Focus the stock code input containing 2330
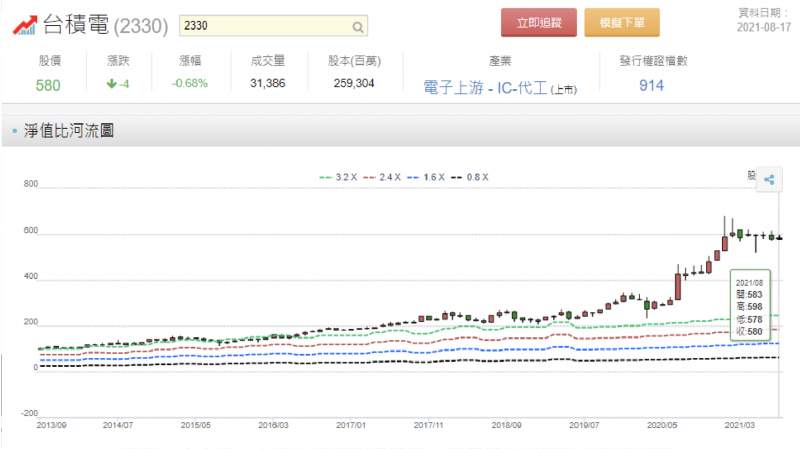 click(273, 26)
